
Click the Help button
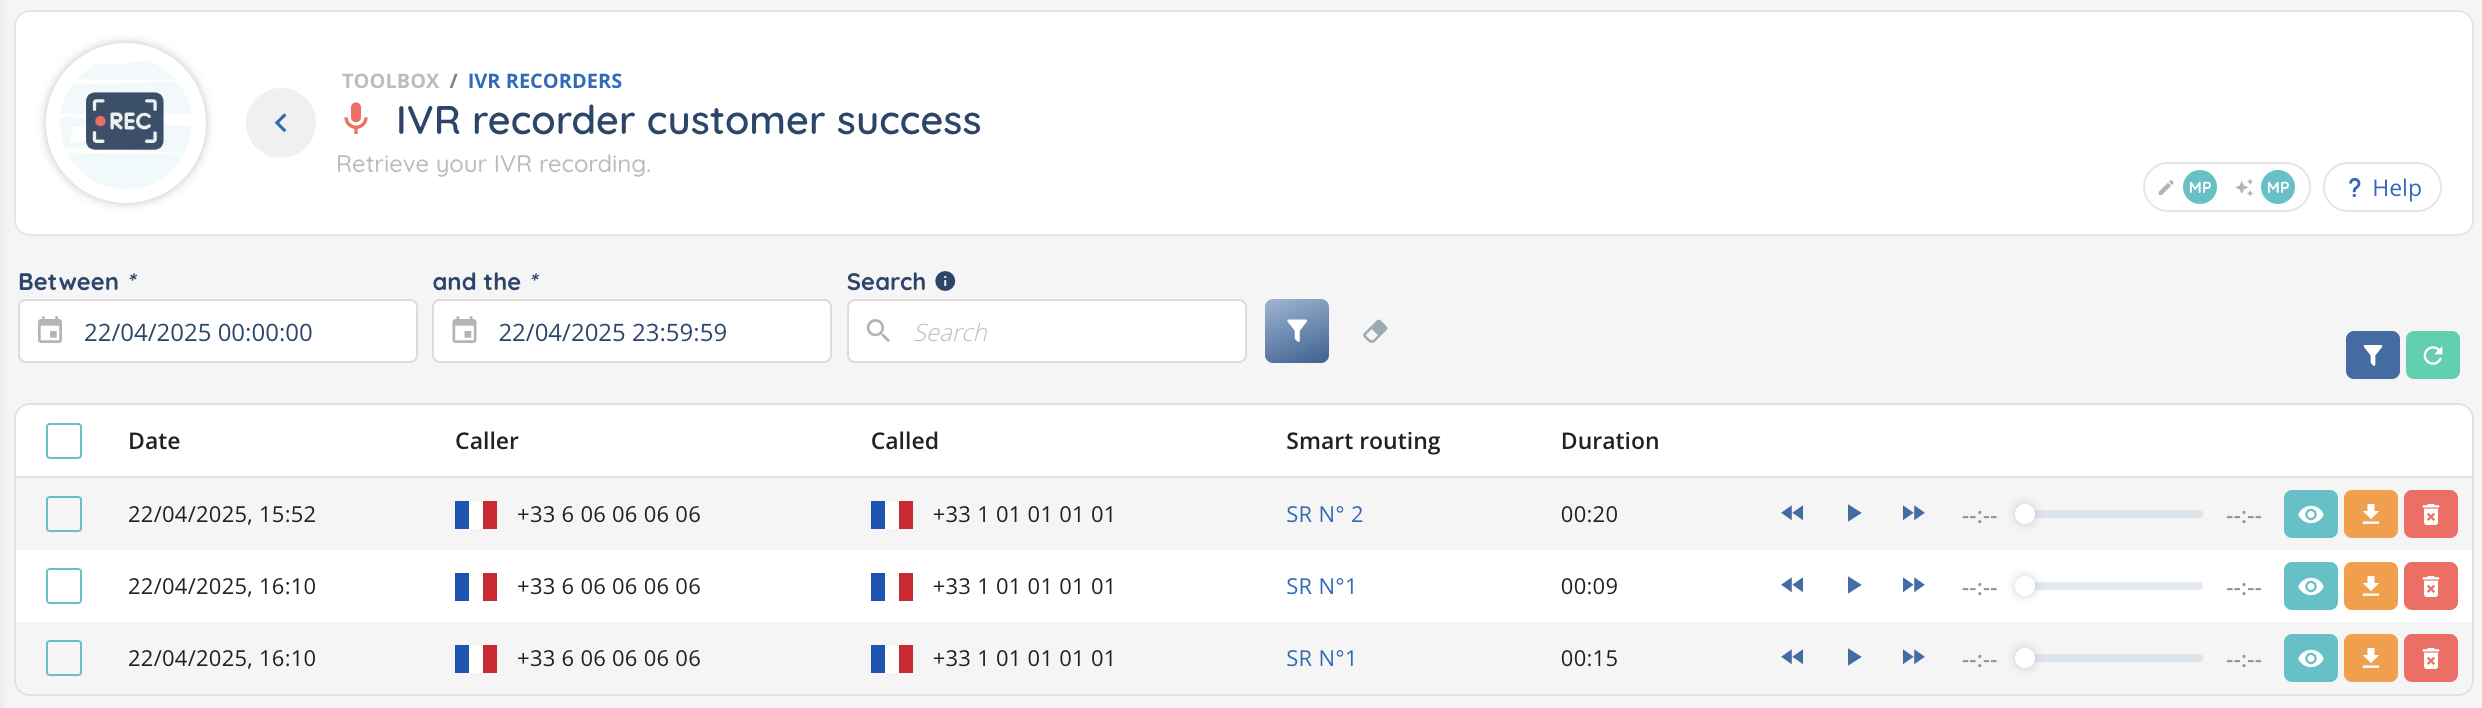2382,188
